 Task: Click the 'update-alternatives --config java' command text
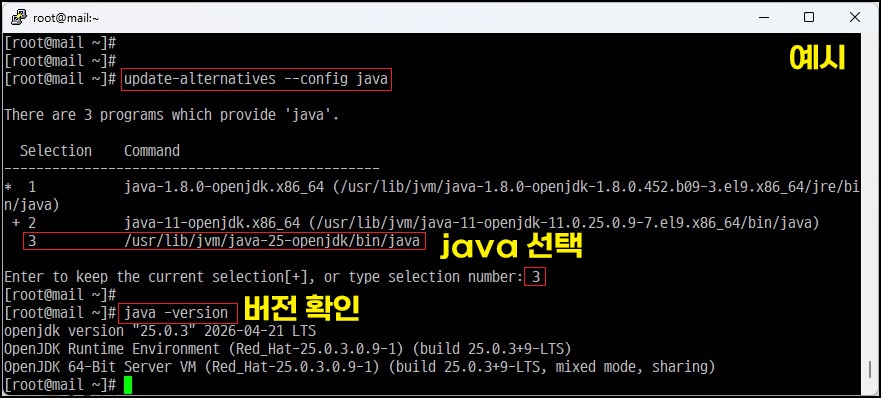tap(256, 79)
